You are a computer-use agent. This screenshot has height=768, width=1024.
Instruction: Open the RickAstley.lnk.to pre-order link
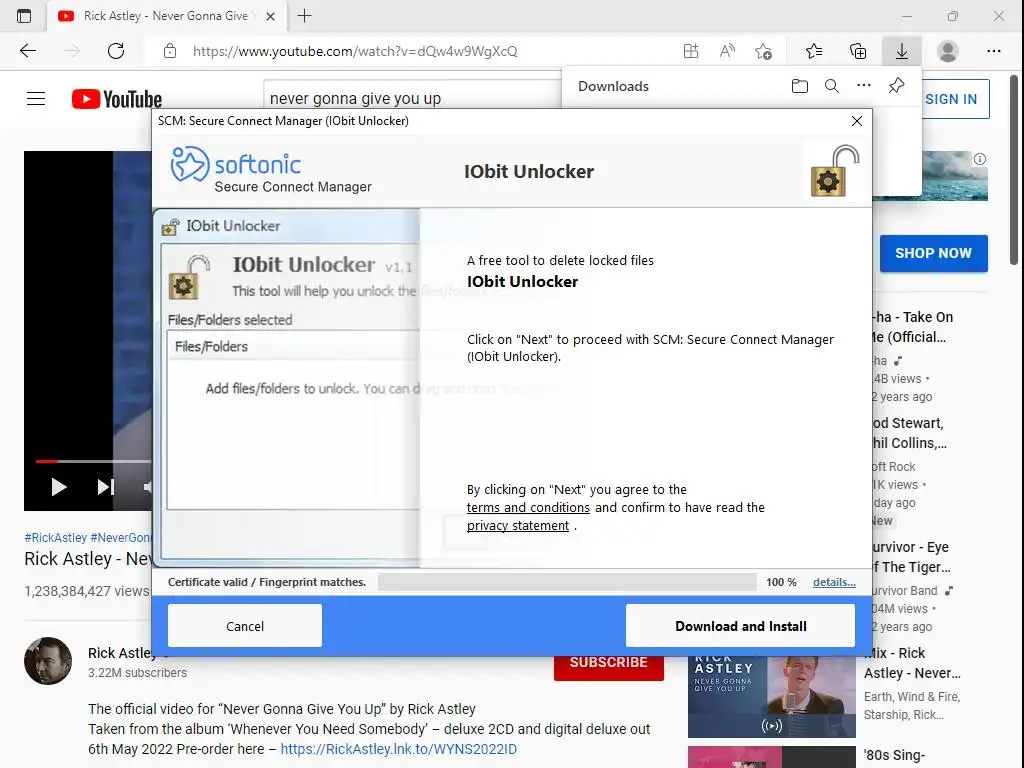(398, 749)
